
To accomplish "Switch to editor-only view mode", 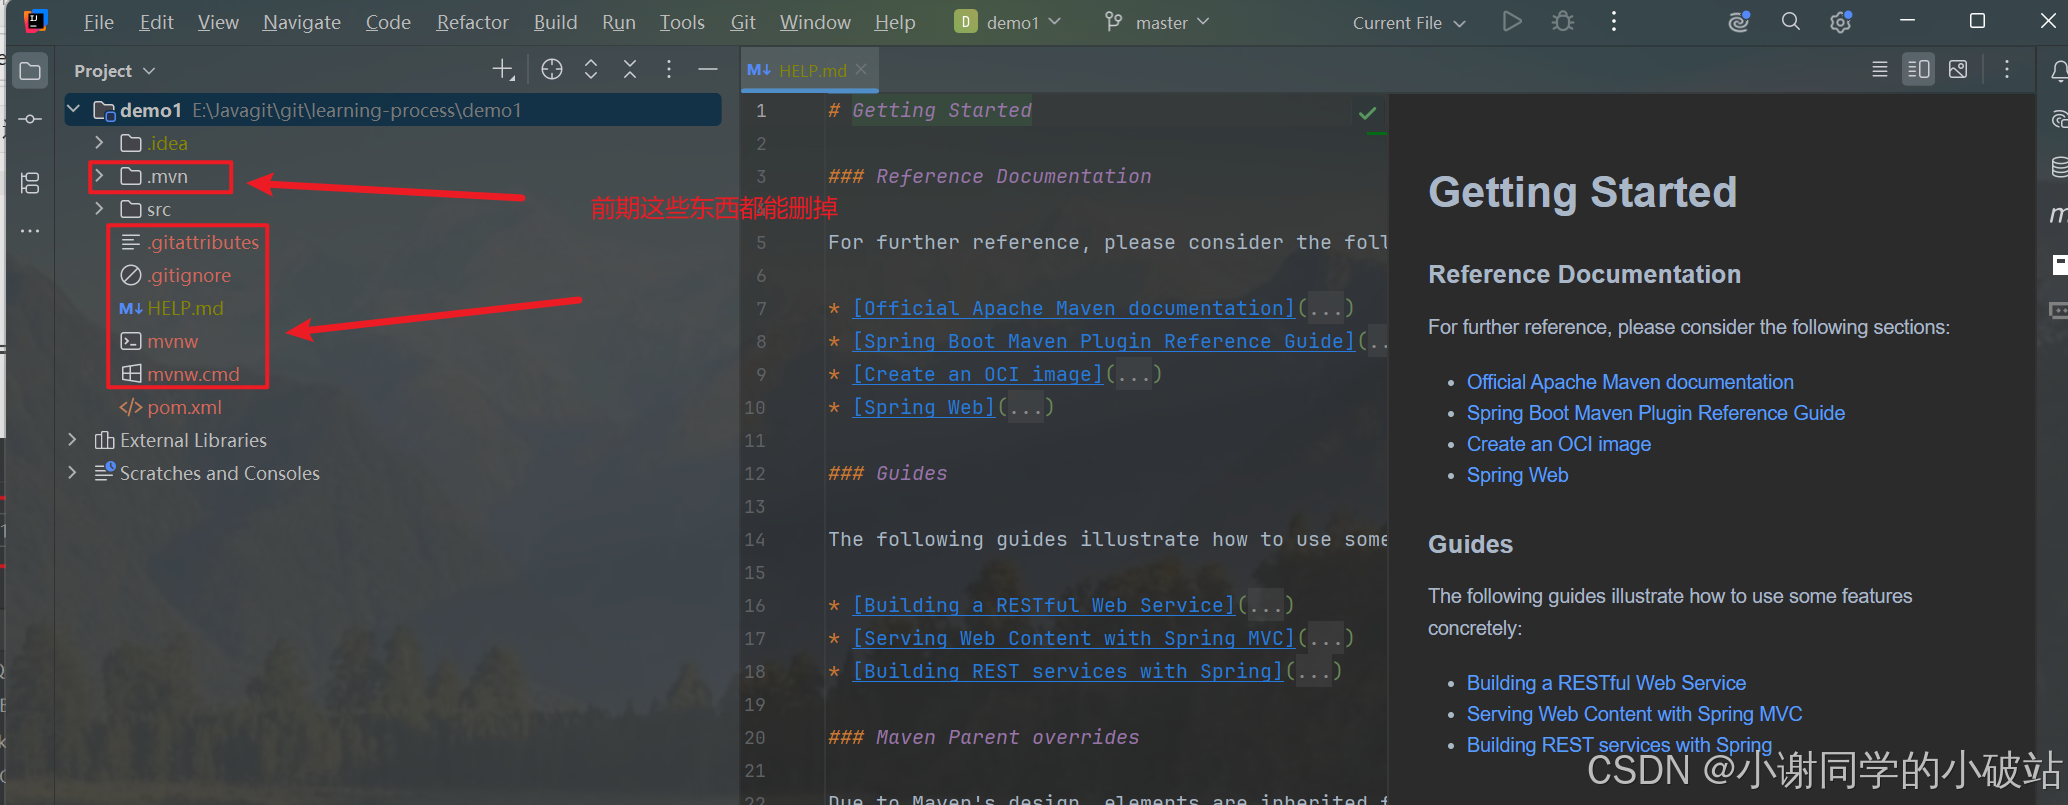I will tap(1880, 69).
